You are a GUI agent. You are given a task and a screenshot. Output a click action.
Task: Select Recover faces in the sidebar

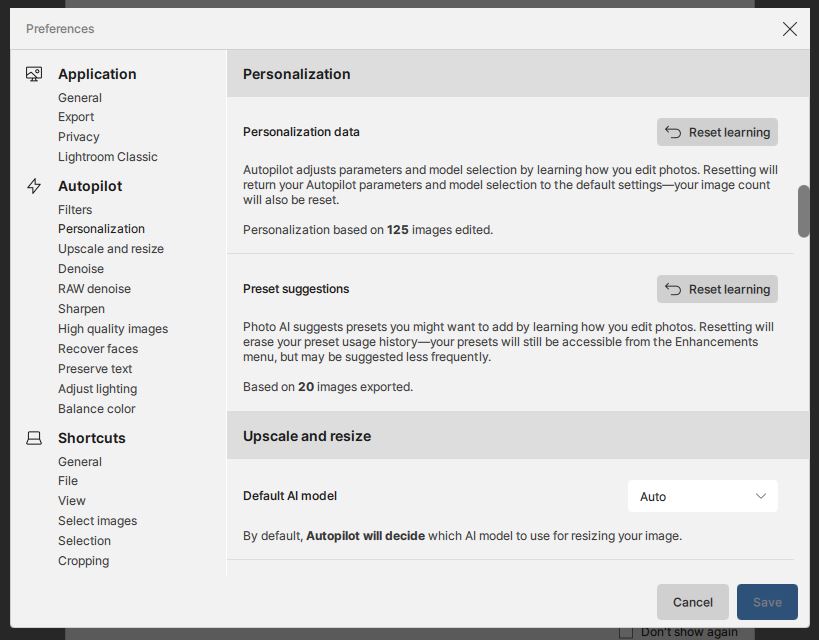click(97, 348)
